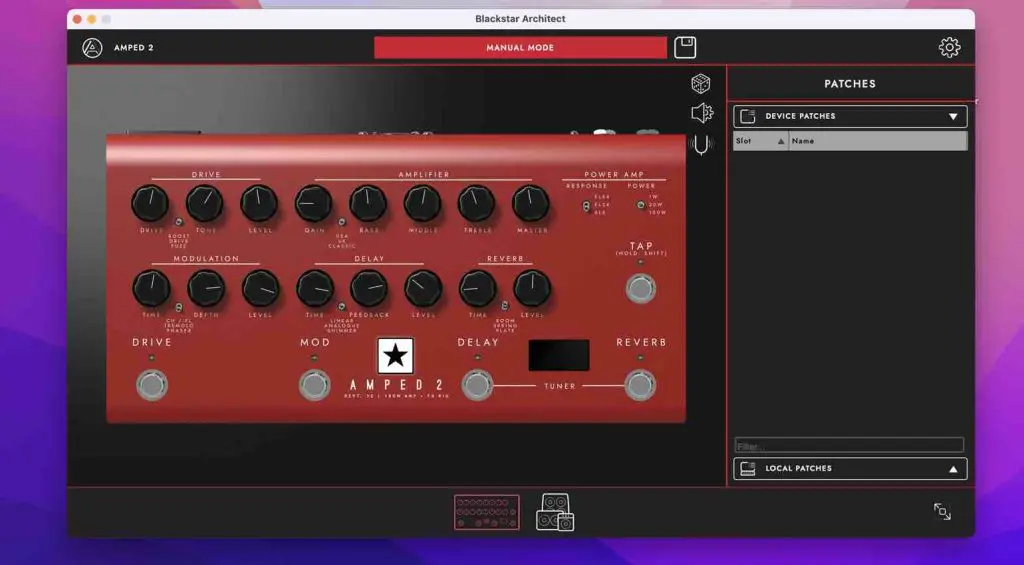The height and width of the screenshot is (565, 1024).
Task: Toggle the DELAY footswitch
Action: click(x=478, y=385)
